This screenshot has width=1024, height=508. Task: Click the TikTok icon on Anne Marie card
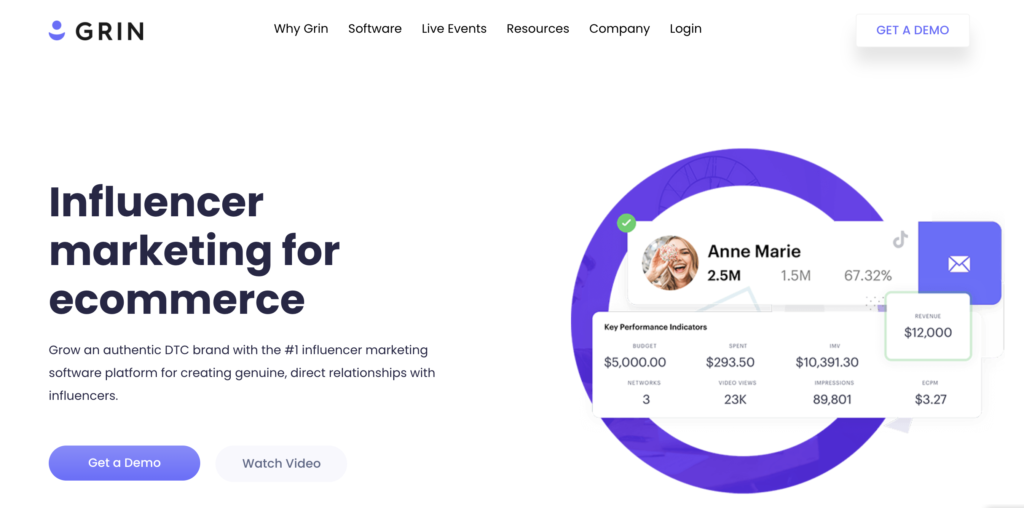point(901,239)
